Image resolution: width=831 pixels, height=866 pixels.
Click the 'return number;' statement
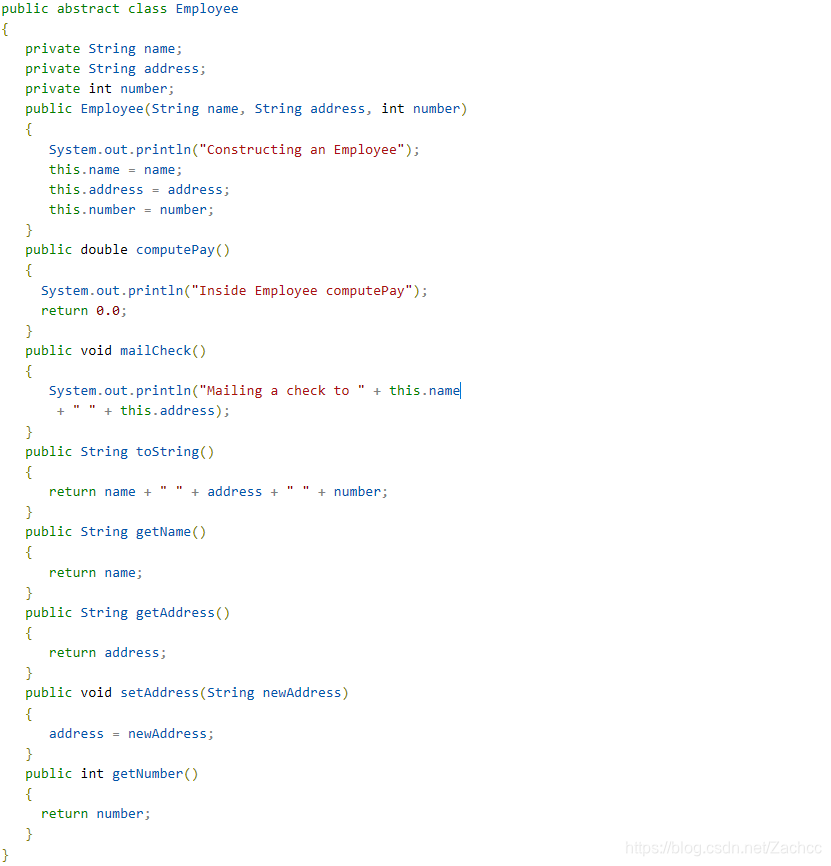[96, 814]
